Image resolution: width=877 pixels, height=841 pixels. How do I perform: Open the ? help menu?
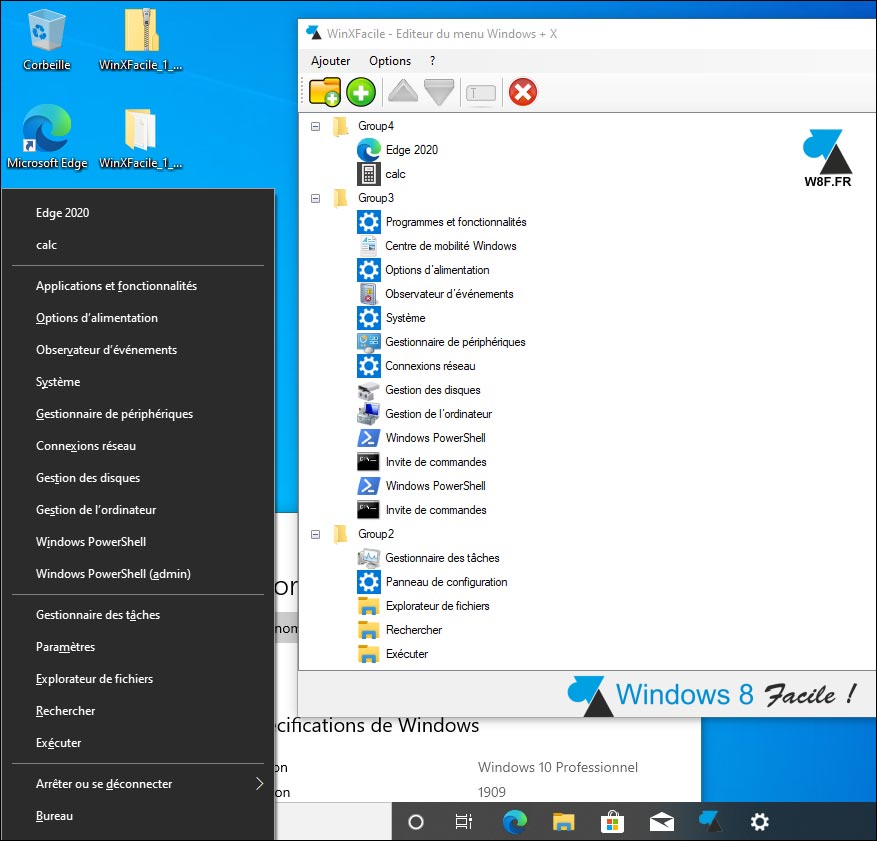coord(432,61)
